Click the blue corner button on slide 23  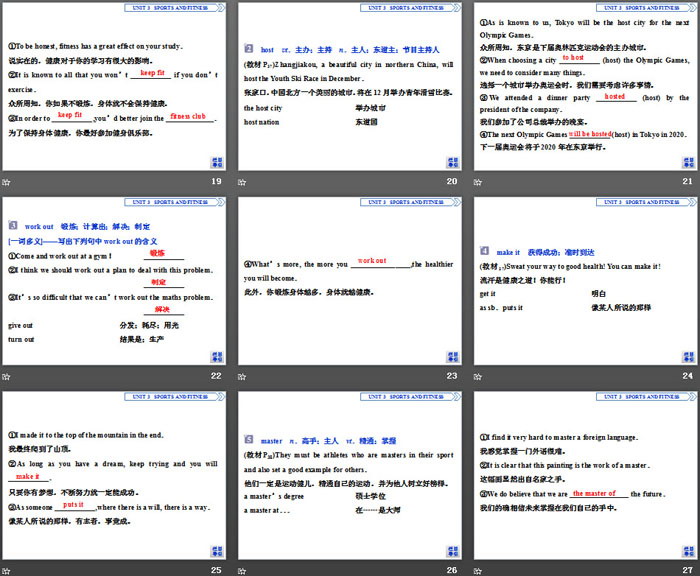(452, 357)
